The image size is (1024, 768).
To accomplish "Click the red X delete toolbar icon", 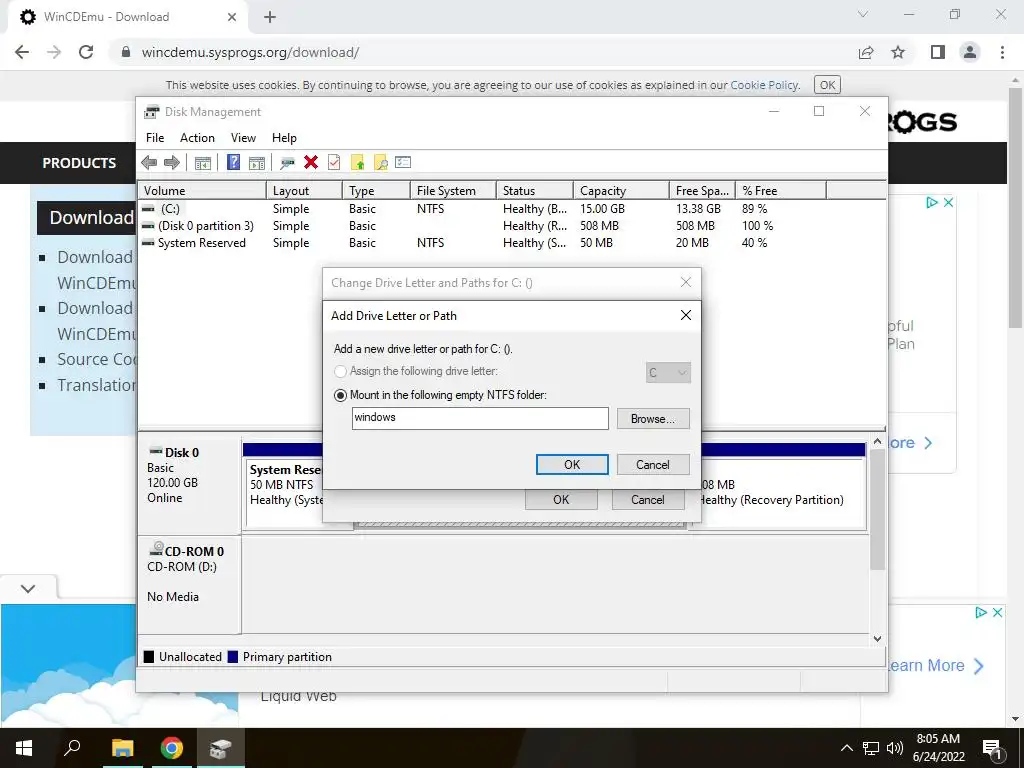I will [311, 162].
